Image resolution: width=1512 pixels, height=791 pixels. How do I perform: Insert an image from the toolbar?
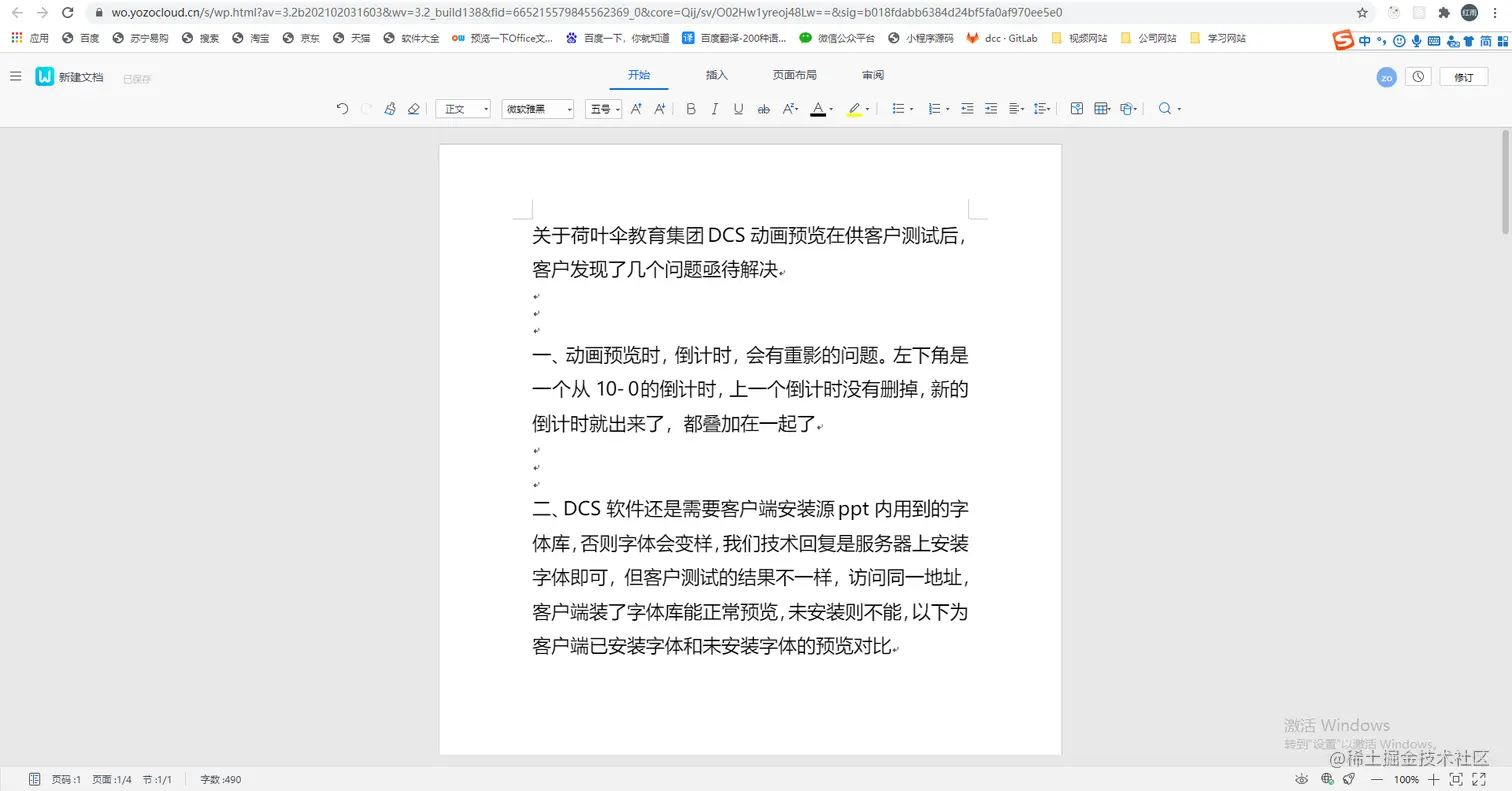(x=1077, y=109)
